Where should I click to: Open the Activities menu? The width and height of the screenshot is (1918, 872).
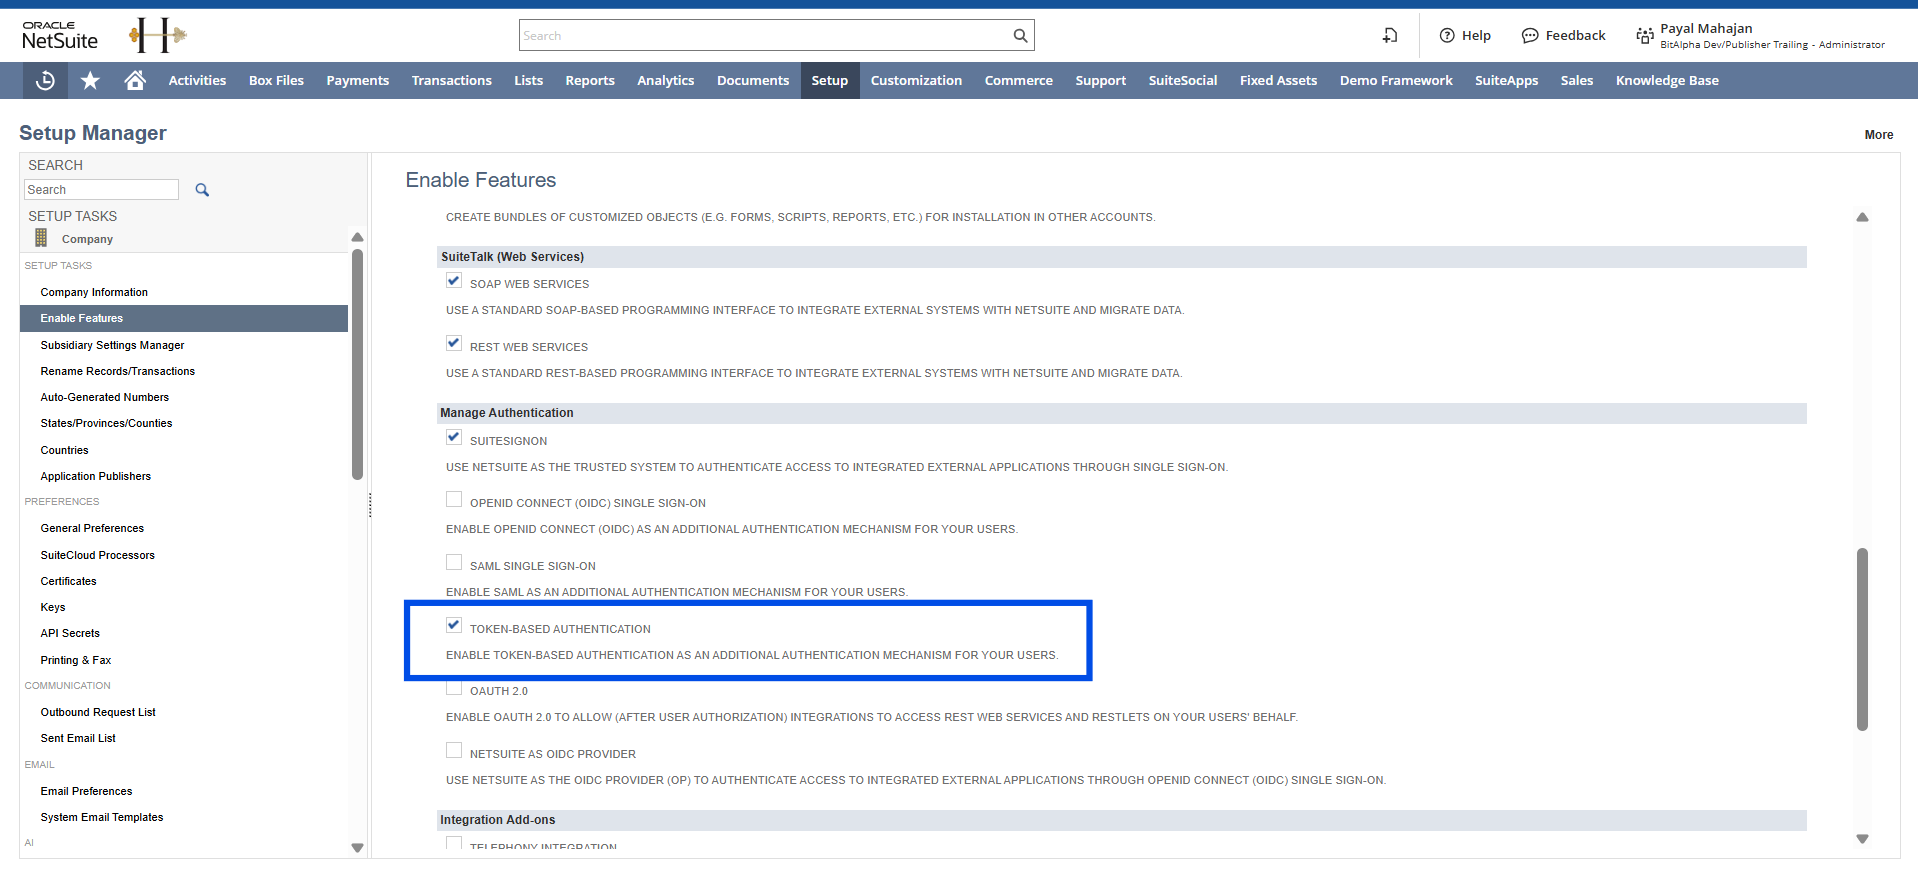pos(197,81)
